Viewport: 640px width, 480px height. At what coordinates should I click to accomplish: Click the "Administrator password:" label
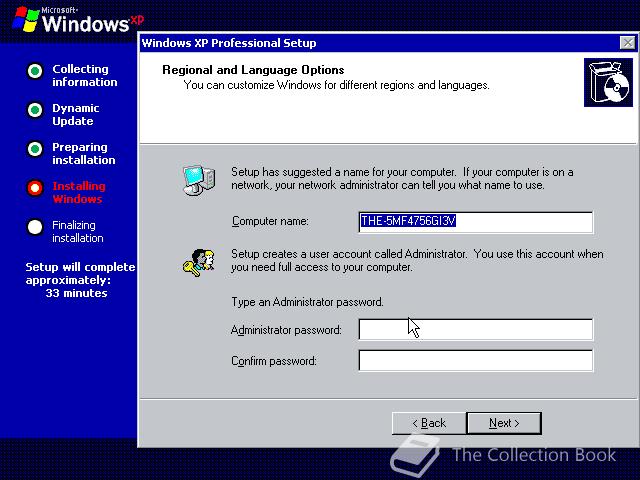tap(286, 330)
